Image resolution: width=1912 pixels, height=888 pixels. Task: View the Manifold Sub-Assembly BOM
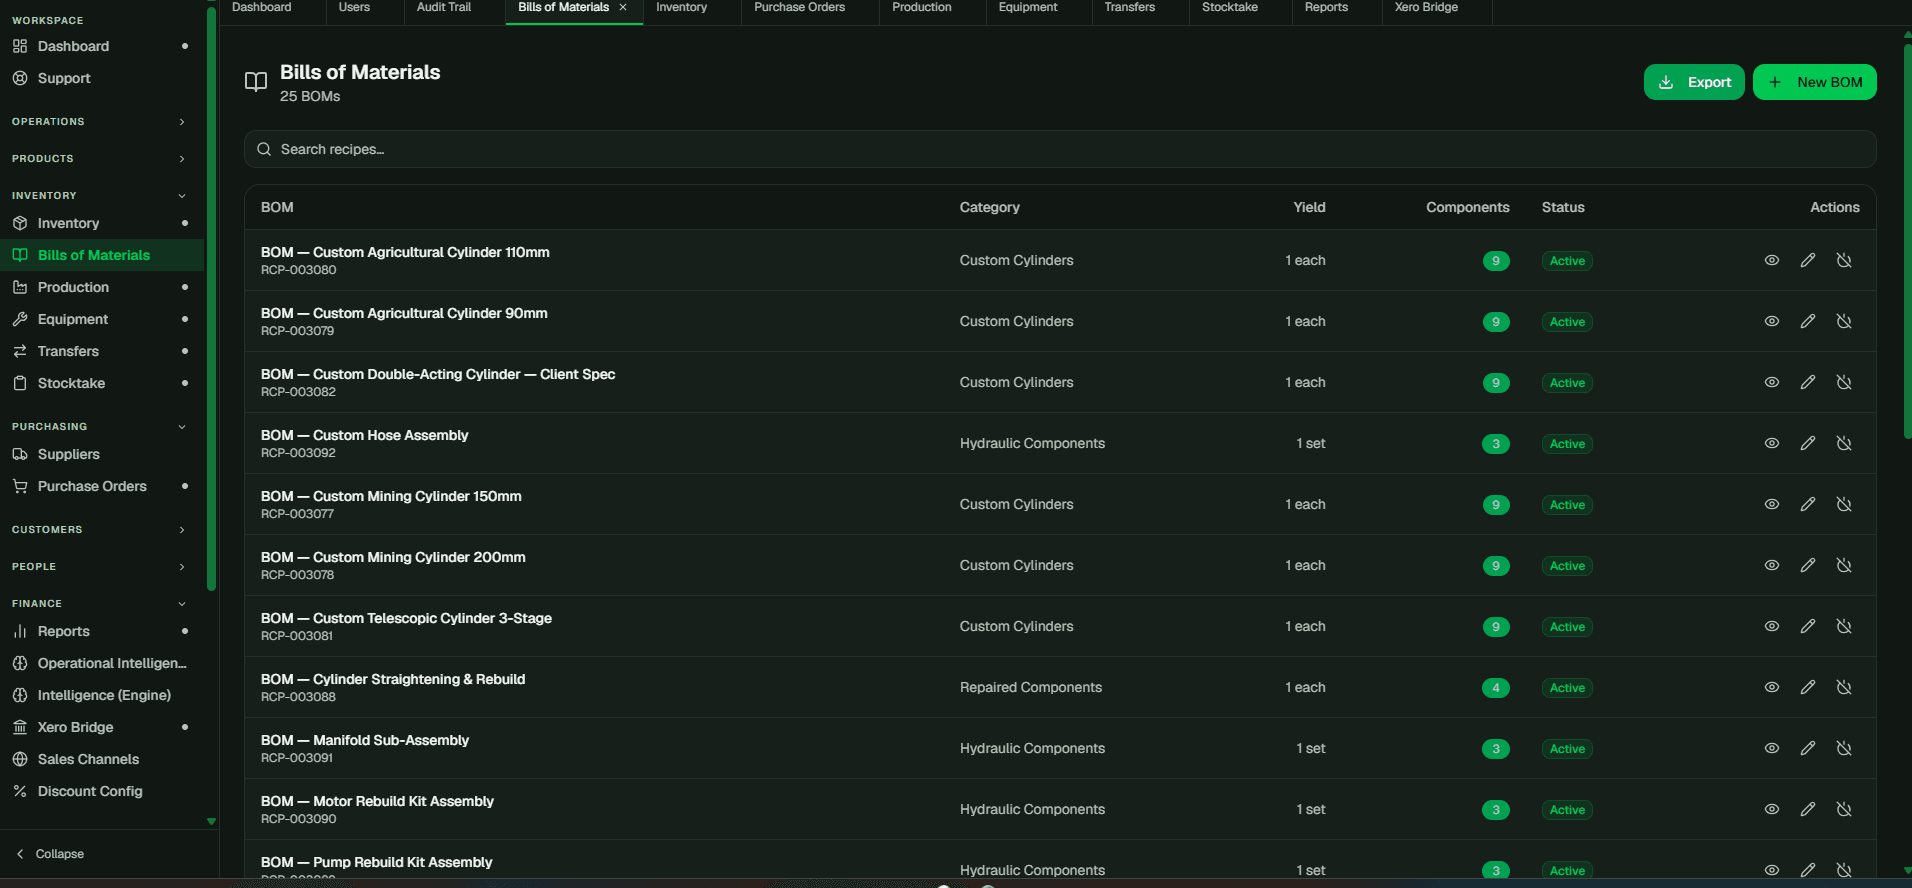[1771, 748]
